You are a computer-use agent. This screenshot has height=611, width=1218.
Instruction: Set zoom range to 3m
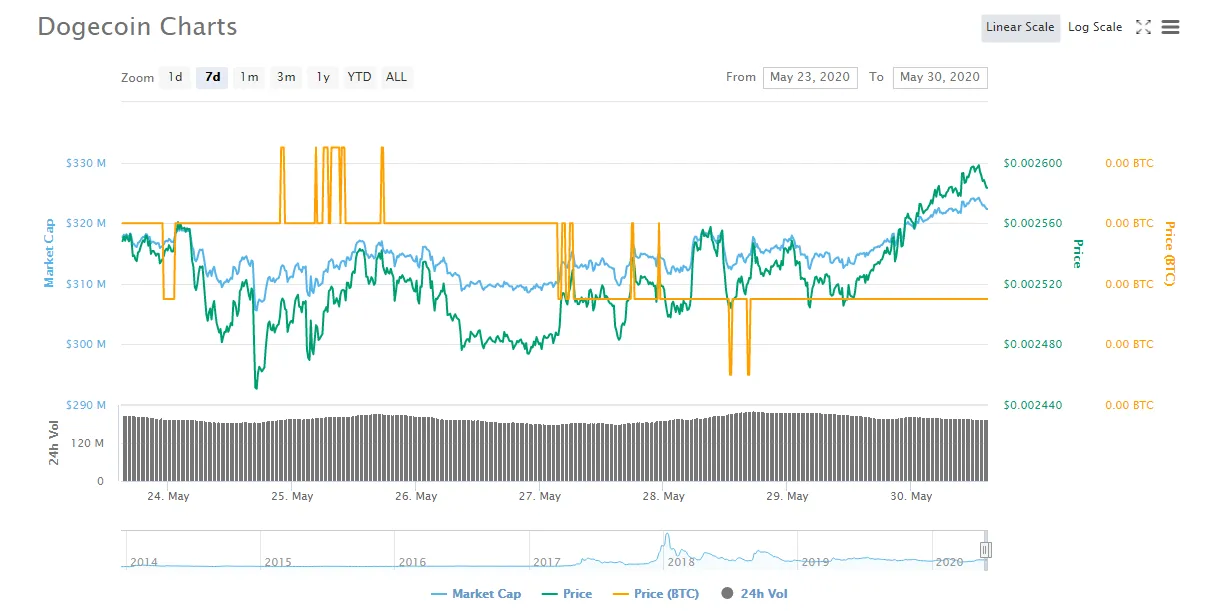[286, 77]
